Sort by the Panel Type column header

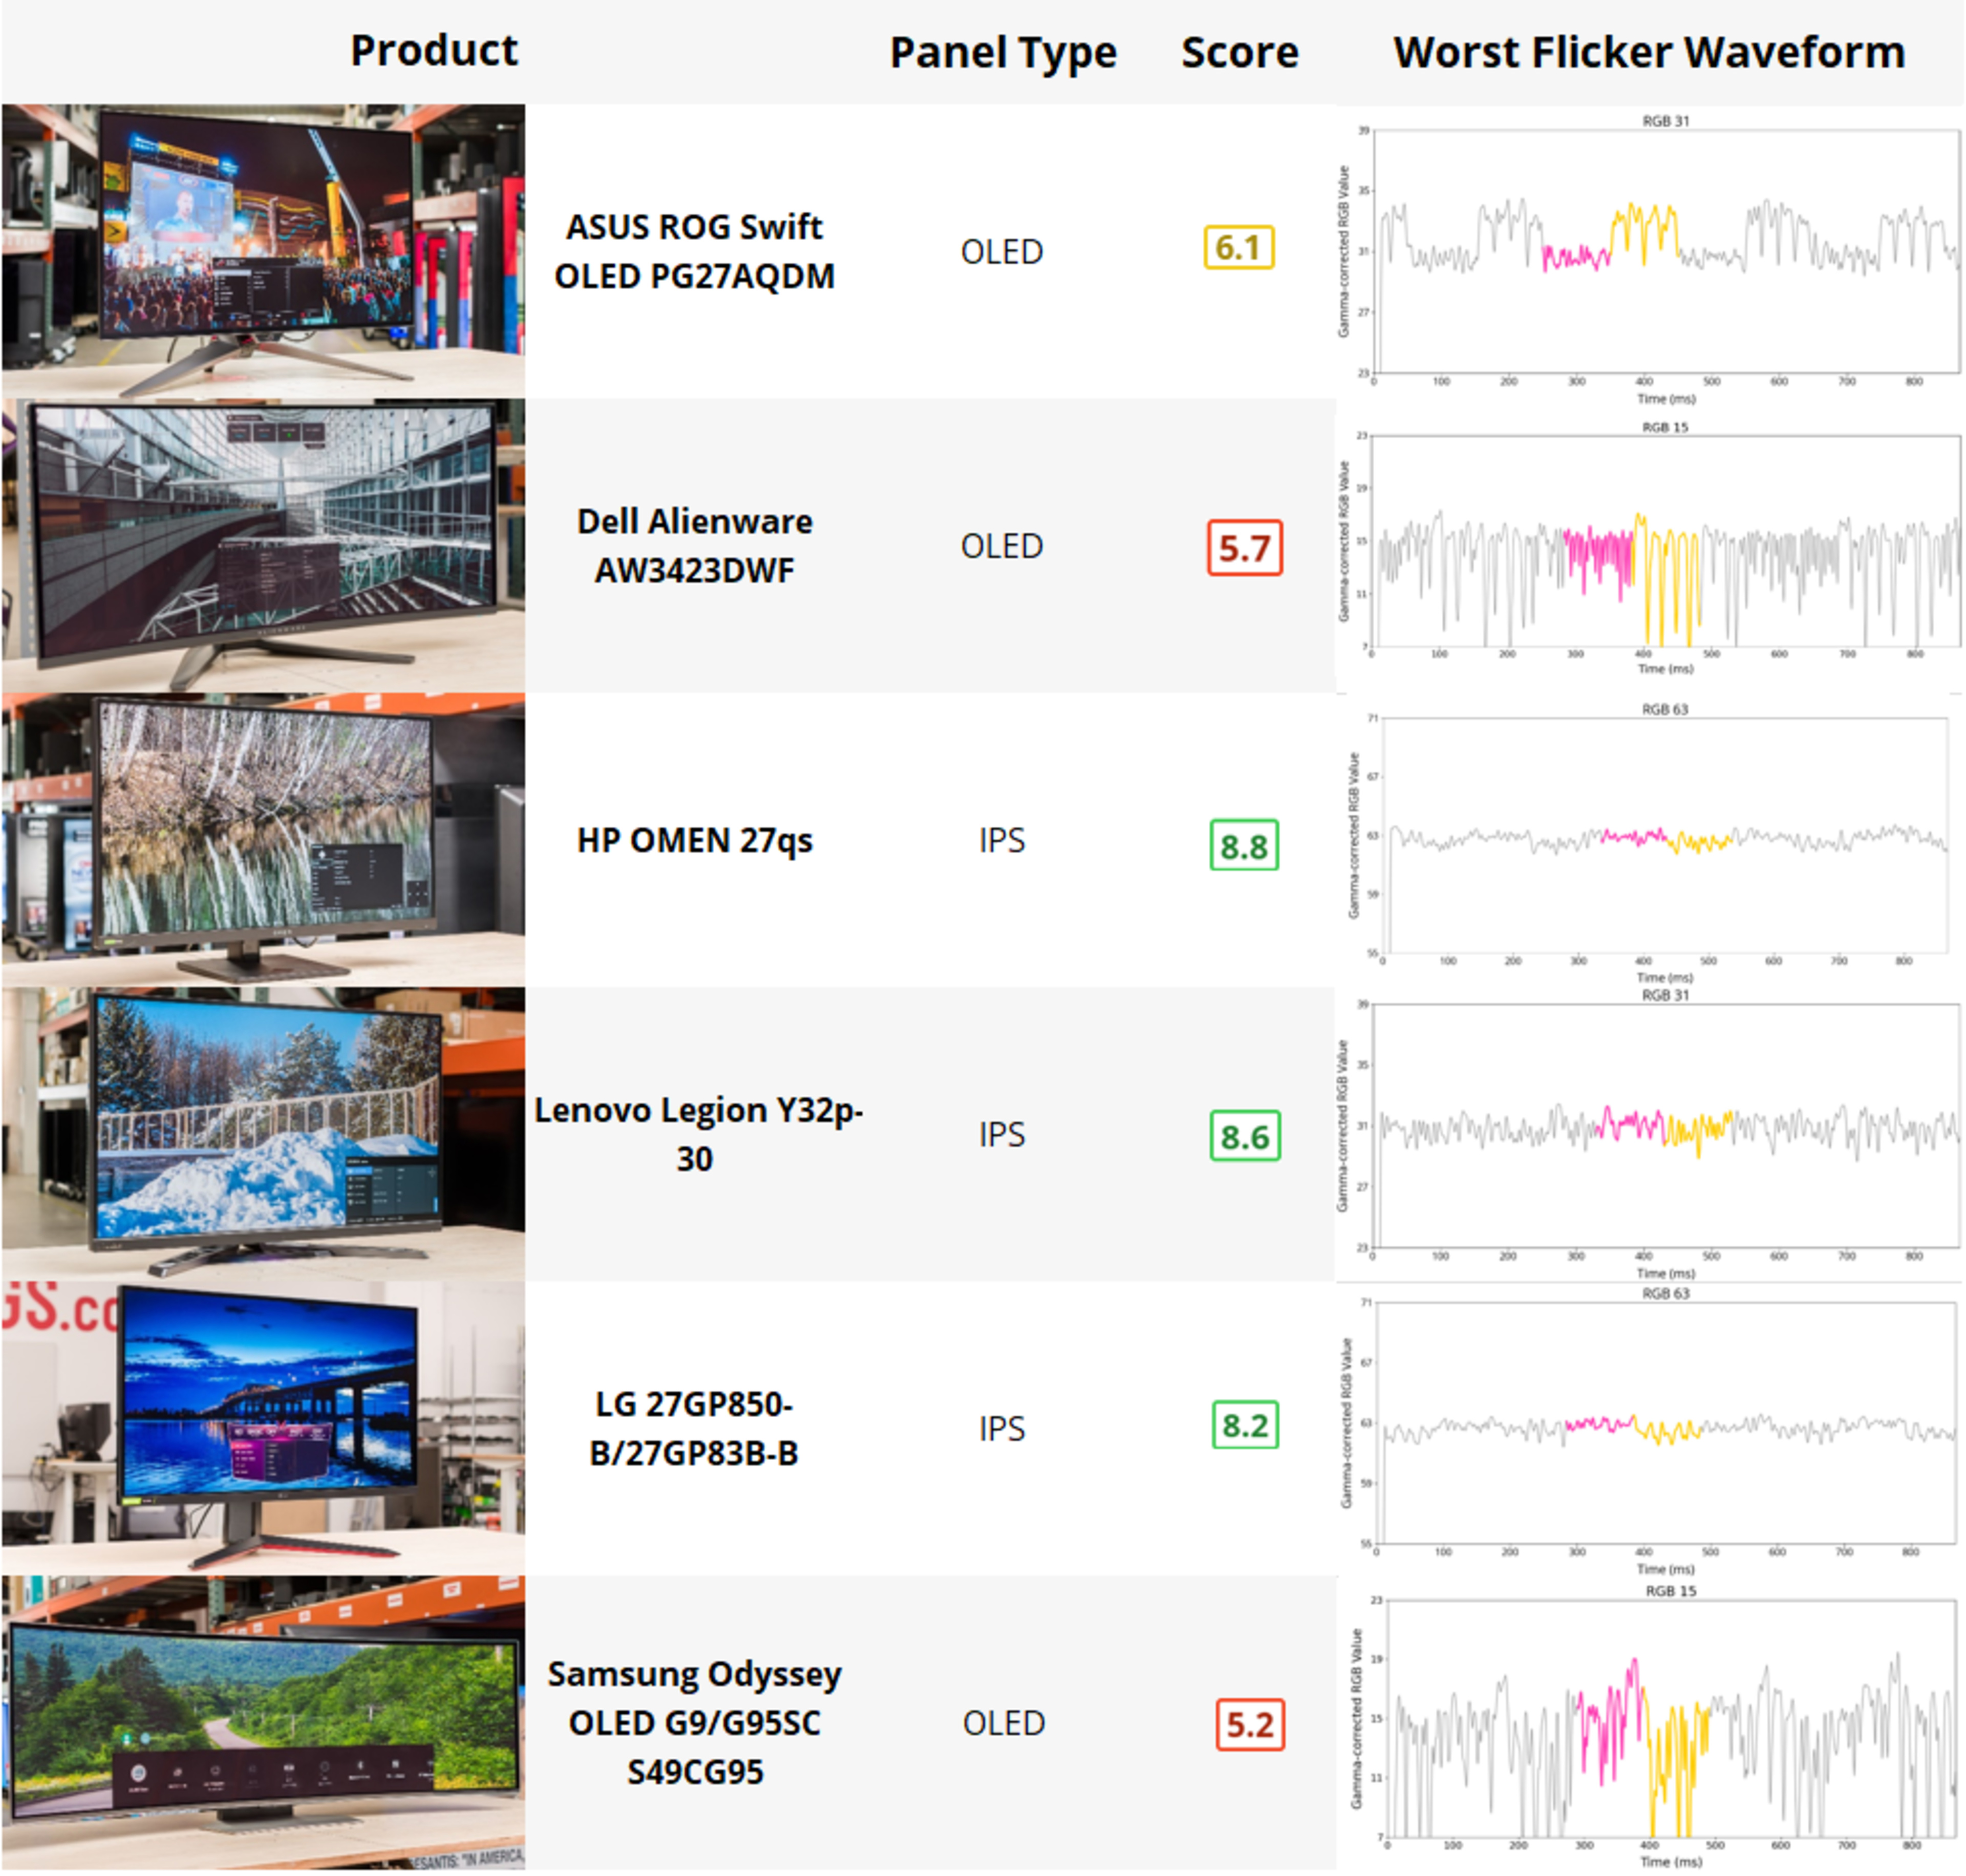1002,52
